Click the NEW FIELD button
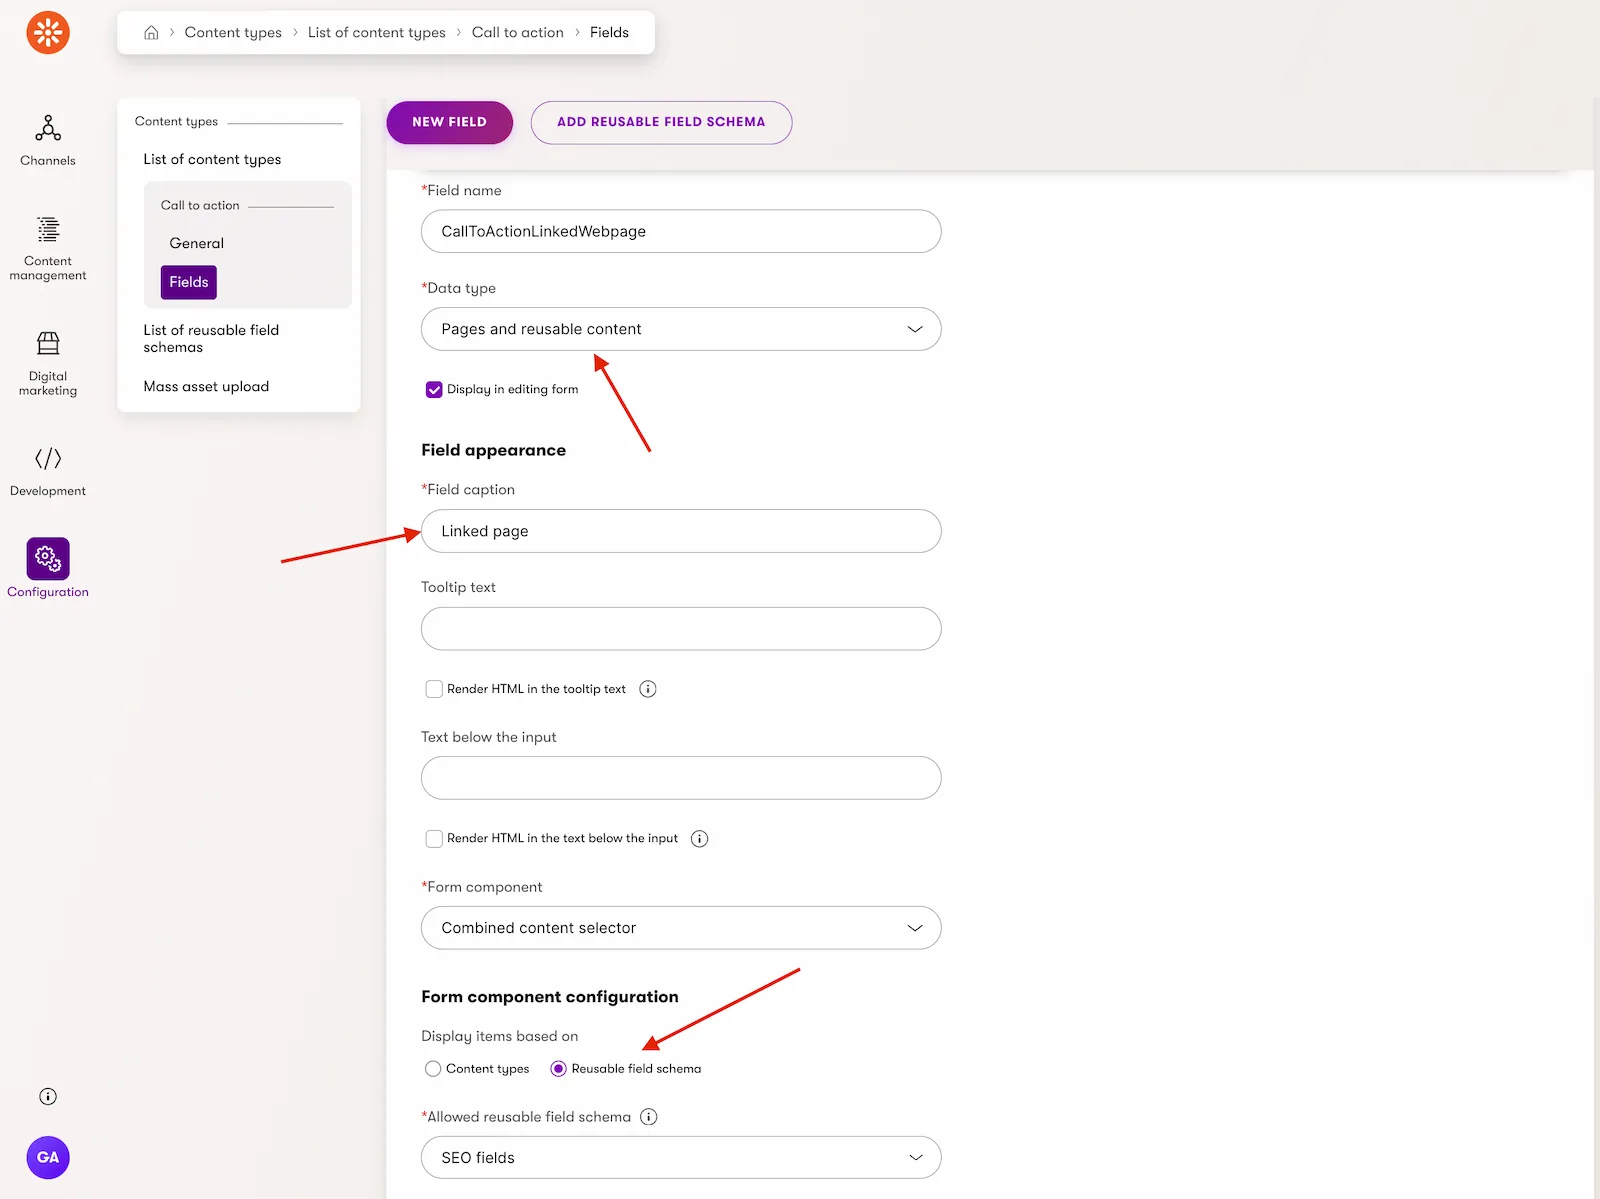The width and height of the screenshot is (1600, 1199). click(x=450, y=122)
